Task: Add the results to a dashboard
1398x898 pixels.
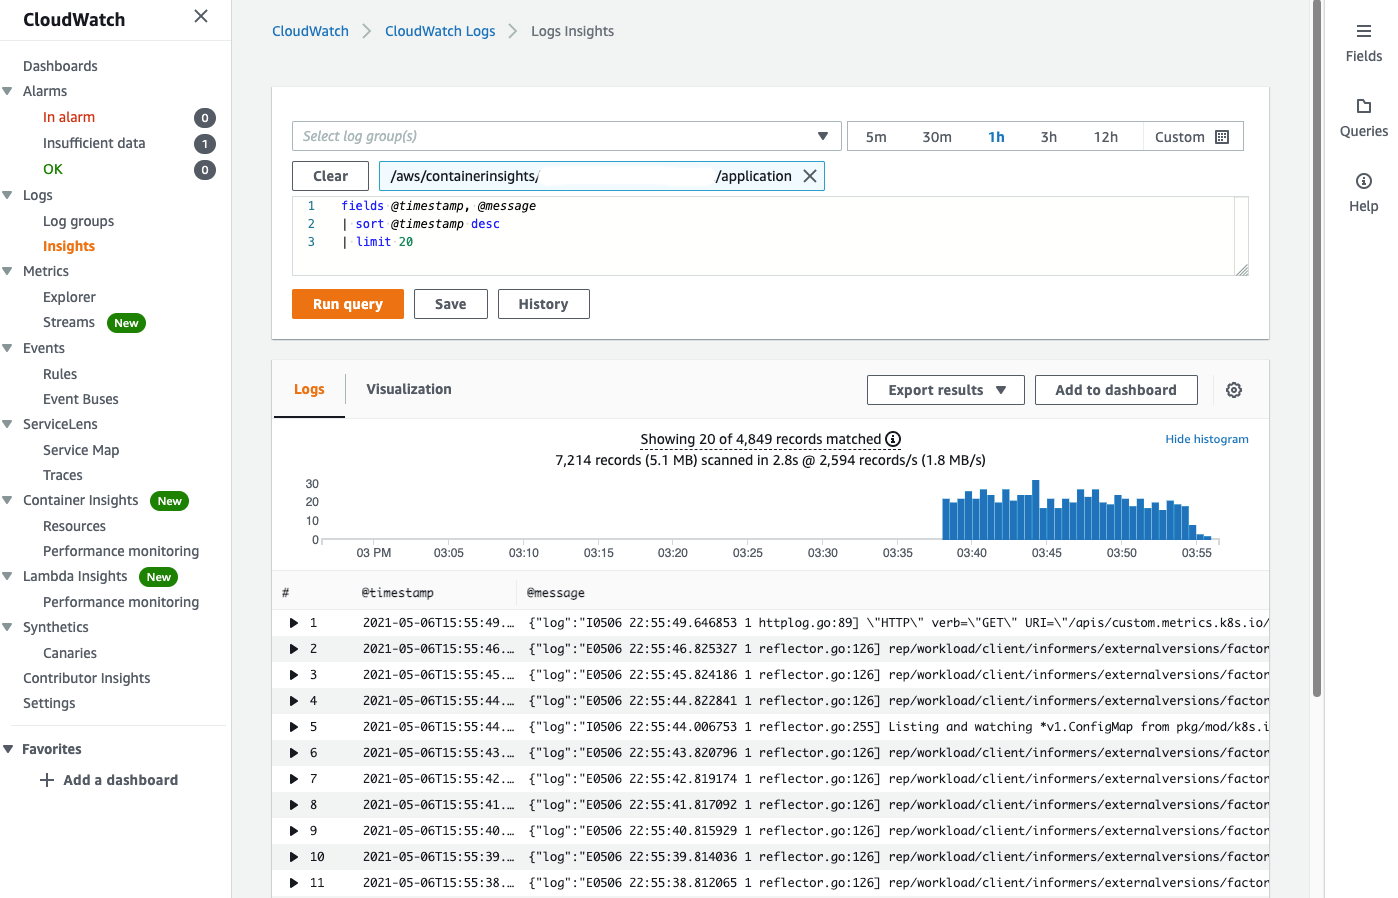Action: pyautogui.click(x=1116, y=390)
